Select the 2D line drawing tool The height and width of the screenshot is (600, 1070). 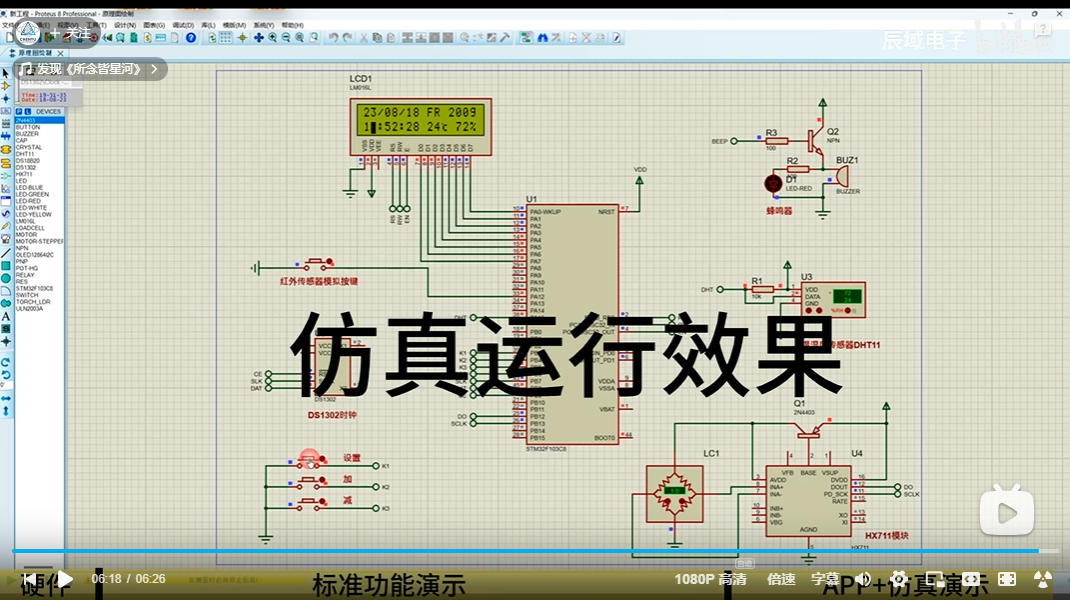click(5, 253)
